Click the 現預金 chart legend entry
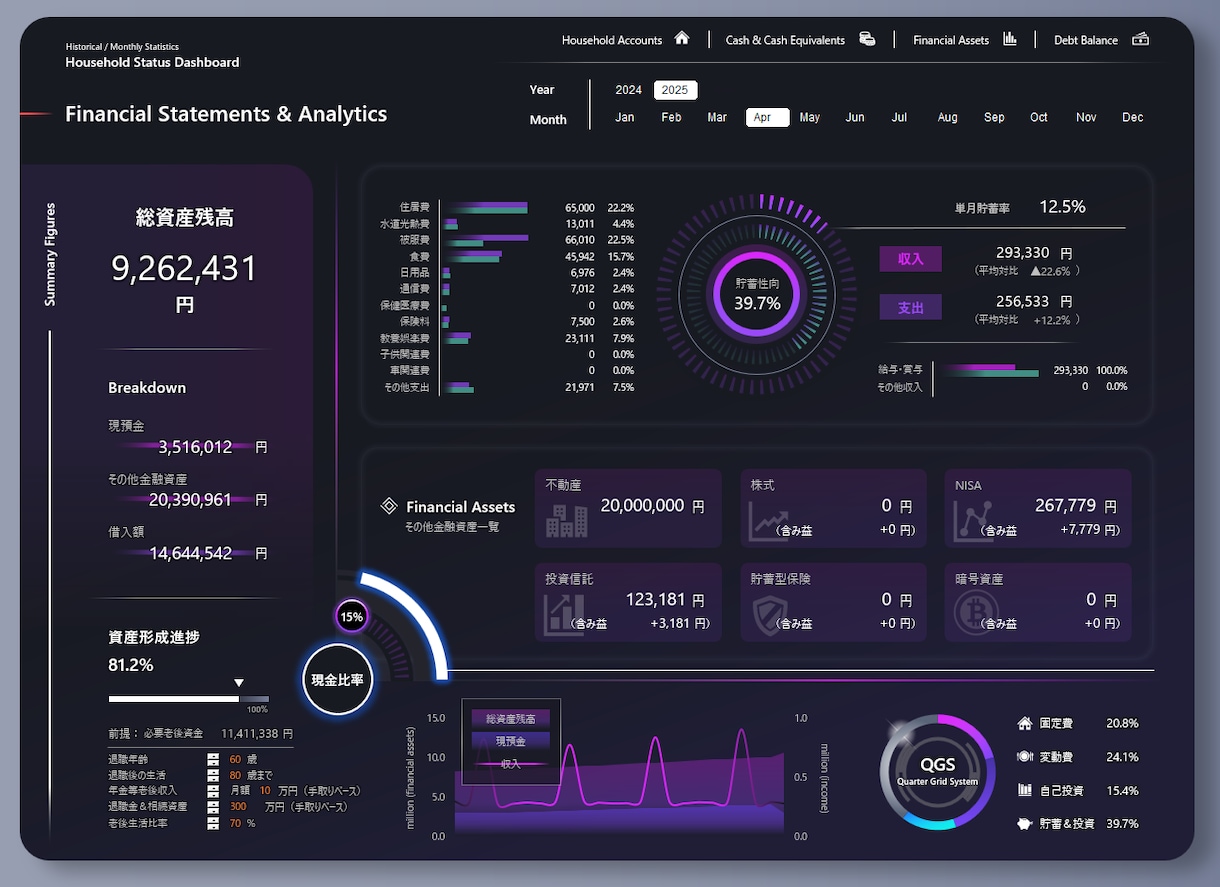Image resolution: width=1220 pixels, height=887 pixels. click(x=510, y=741)
